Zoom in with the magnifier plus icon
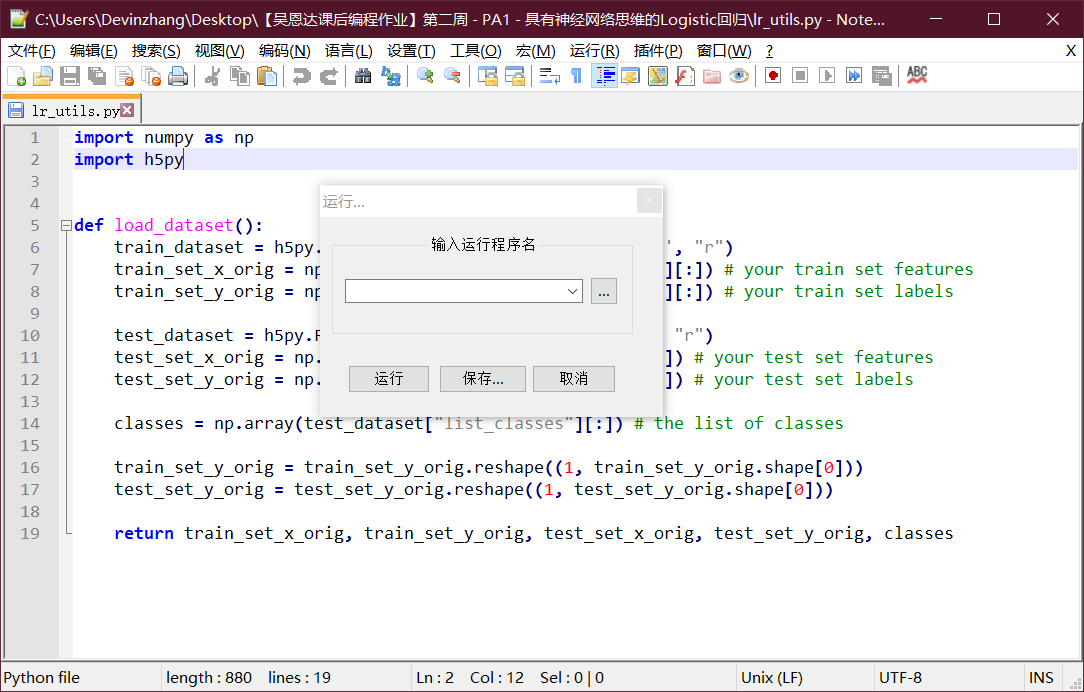Screen dimensions: 1084x692 425,76
